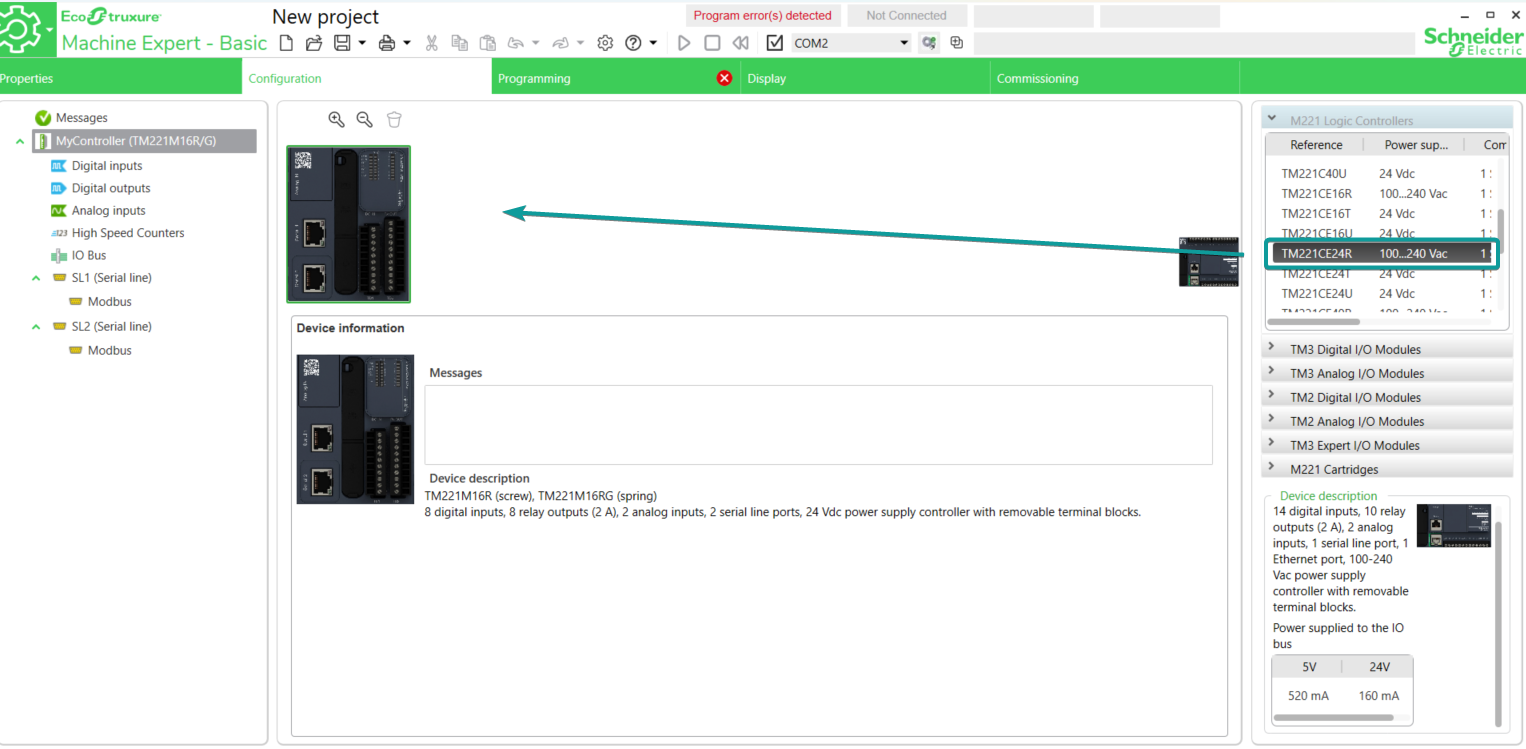Click the Save floppy disk icon

[x=342, y=43]
